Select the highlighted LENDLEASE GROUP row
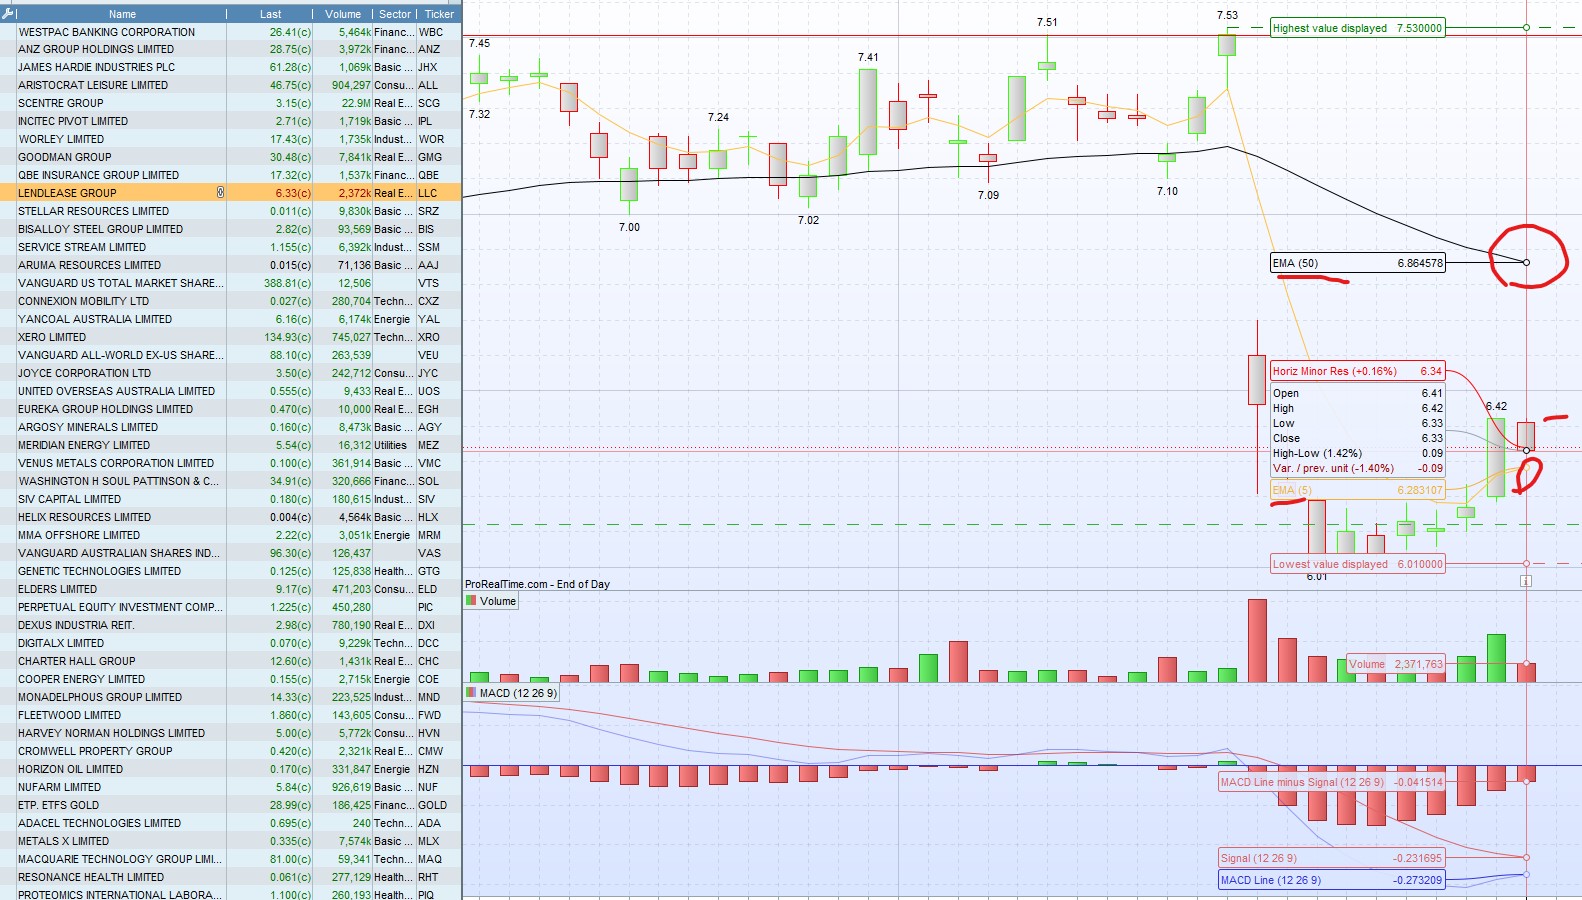Screen dimensions: 1582x900 (230, 193)
